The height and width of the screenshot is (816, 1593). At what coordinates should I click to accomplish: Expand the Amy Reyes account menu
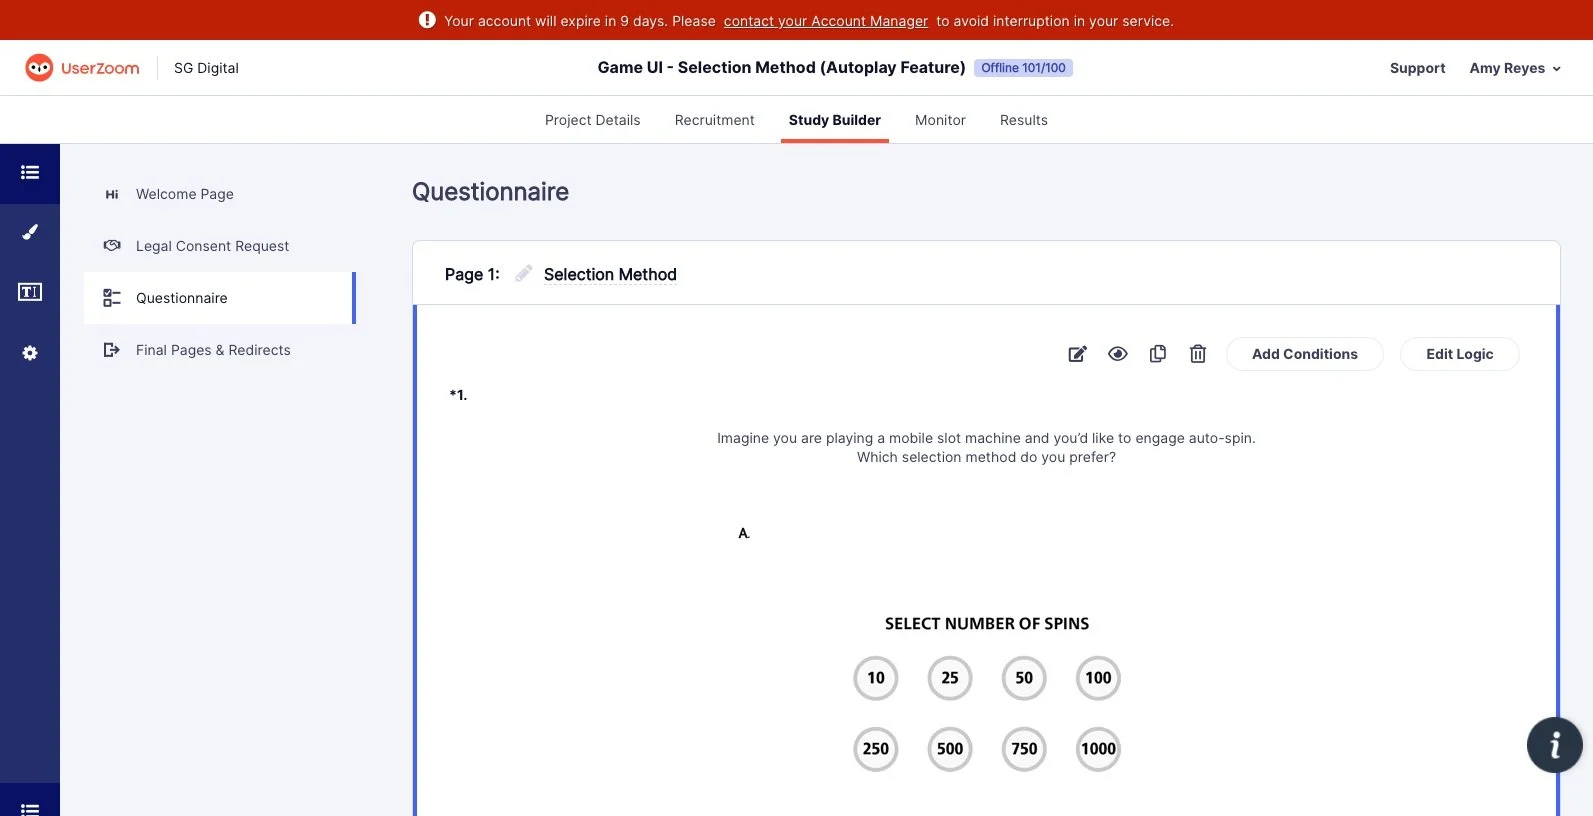(1514, 68)
